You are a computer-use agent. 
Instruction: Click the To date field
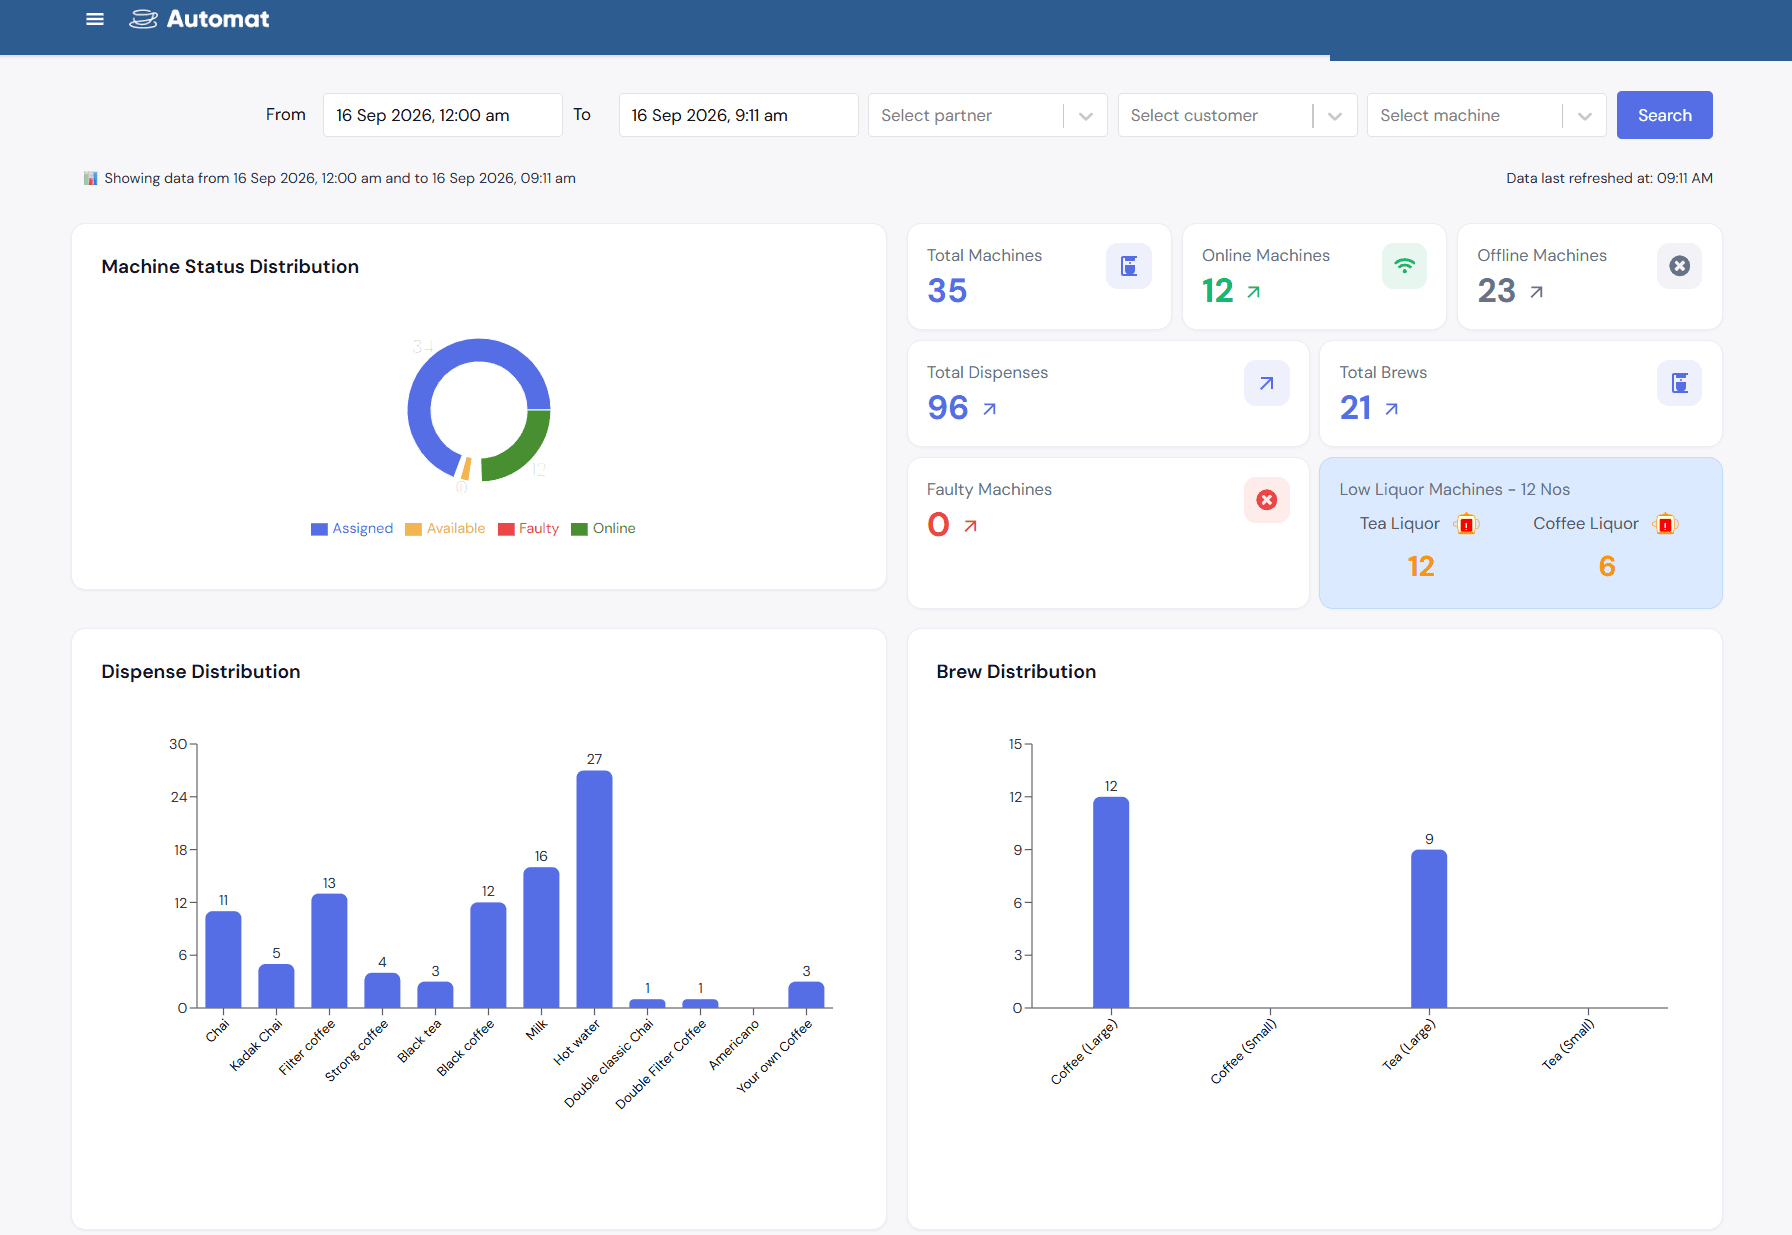pos(738,115)
